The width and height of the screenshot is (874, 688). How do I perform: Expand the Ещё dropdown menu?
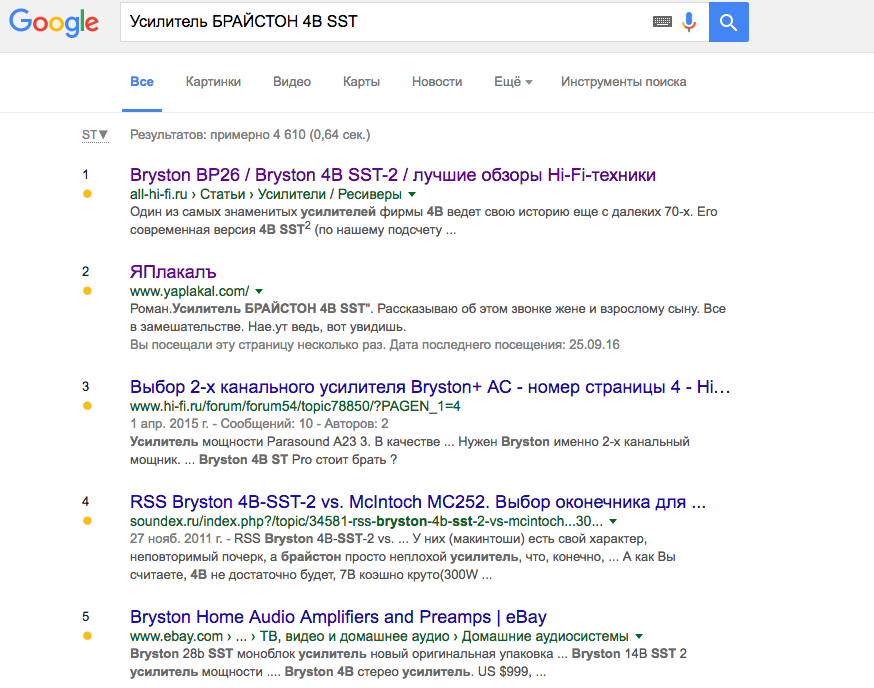pos(513,82)
